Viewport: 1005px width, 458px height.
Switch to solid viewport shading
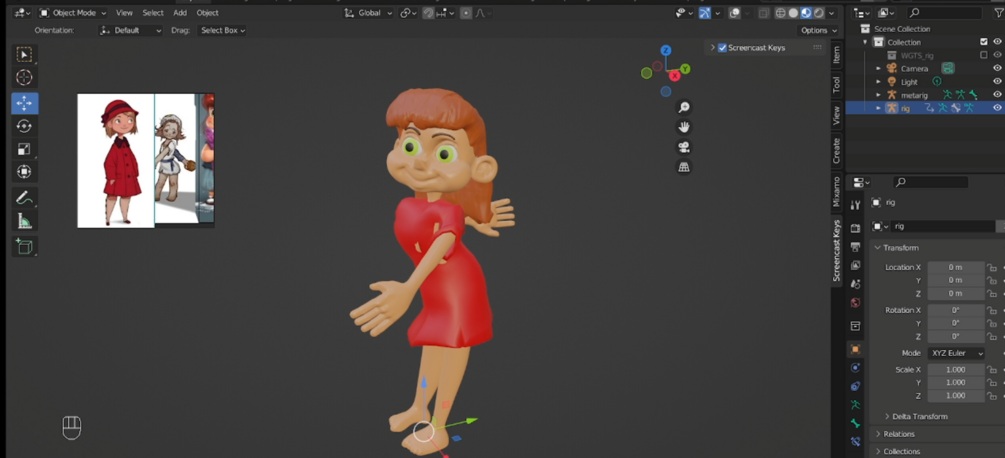click(x=793, y=13)
